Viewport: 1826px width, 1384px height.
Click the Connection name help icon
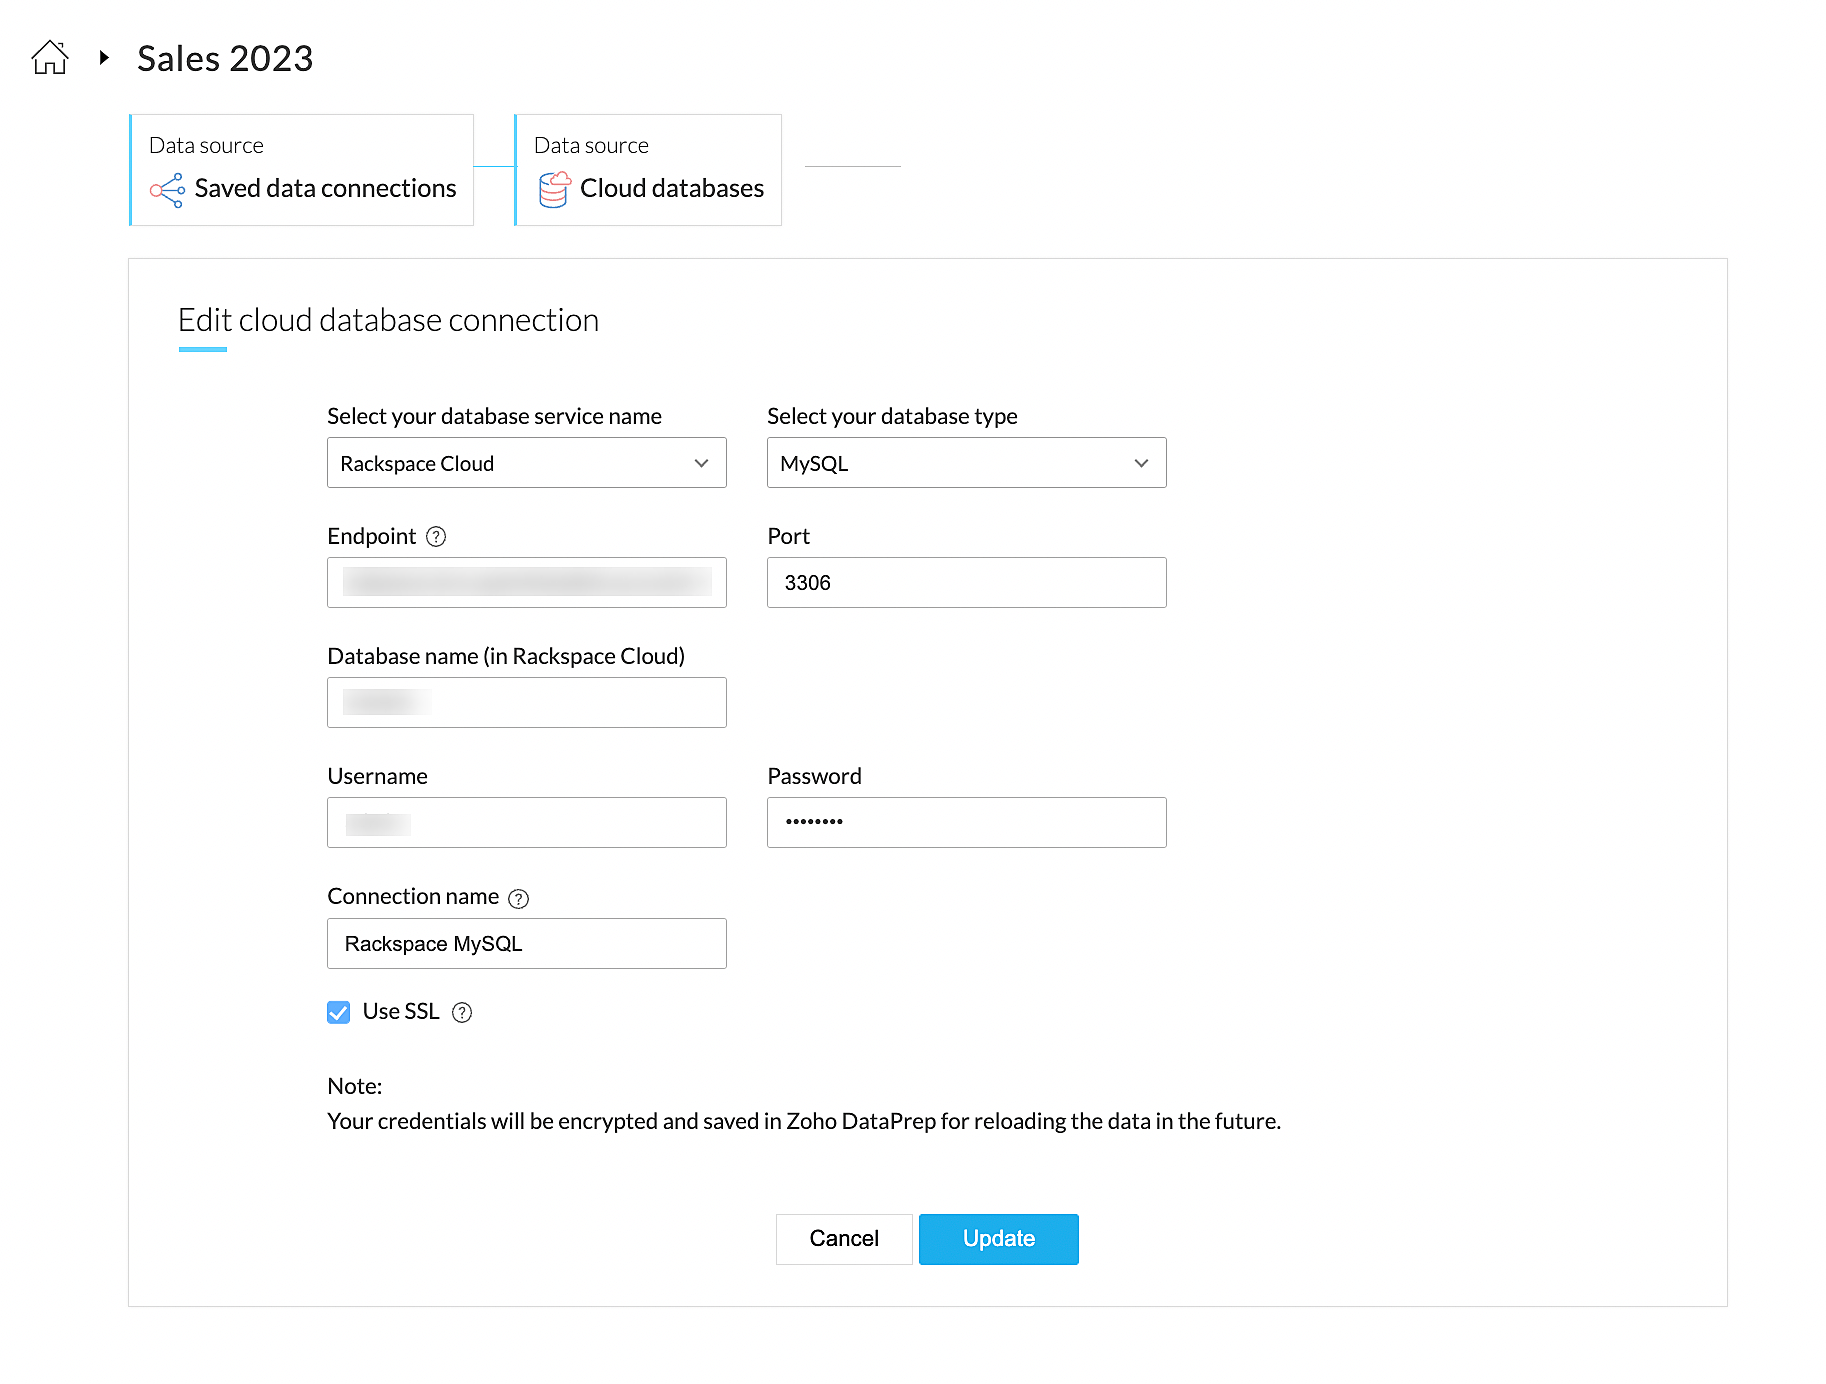(518, 898)
